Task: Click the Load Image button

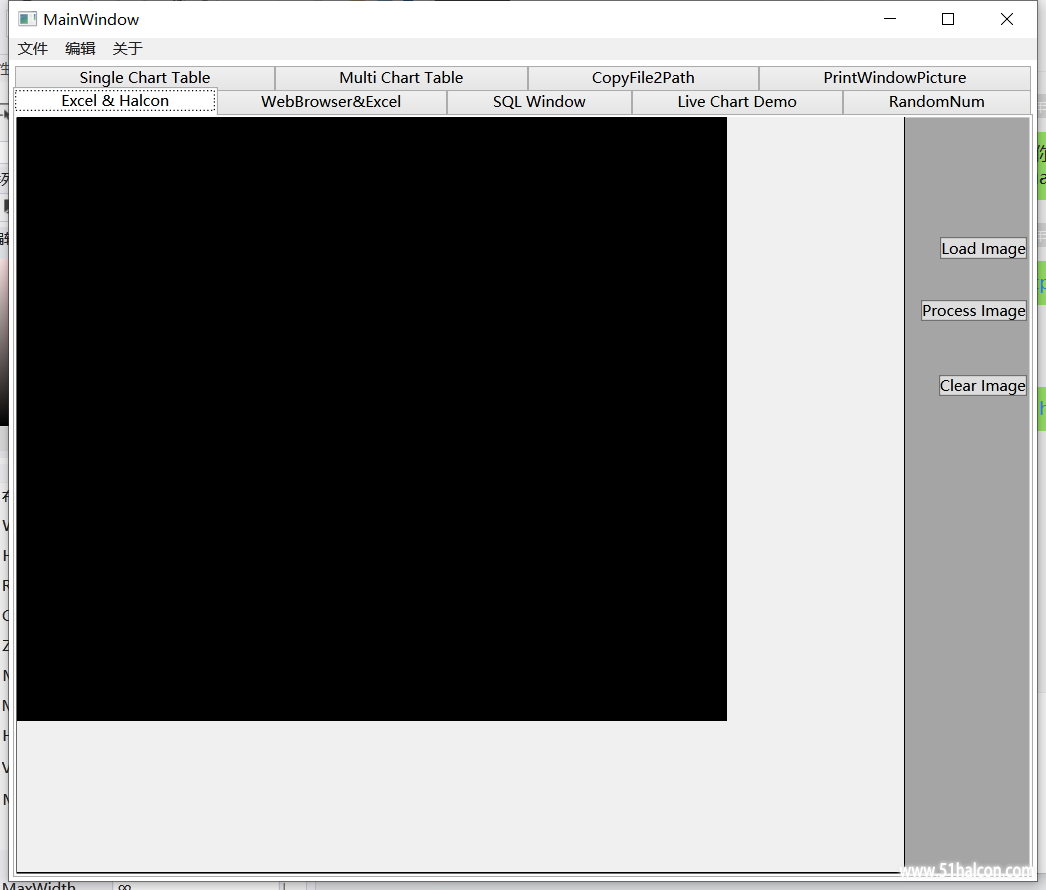Action: [983, 249]
